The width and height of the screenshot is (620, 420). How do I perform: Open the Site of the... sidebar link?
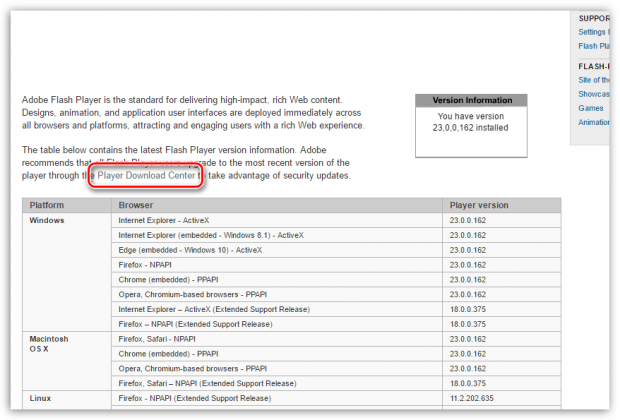tap(594, 80)
